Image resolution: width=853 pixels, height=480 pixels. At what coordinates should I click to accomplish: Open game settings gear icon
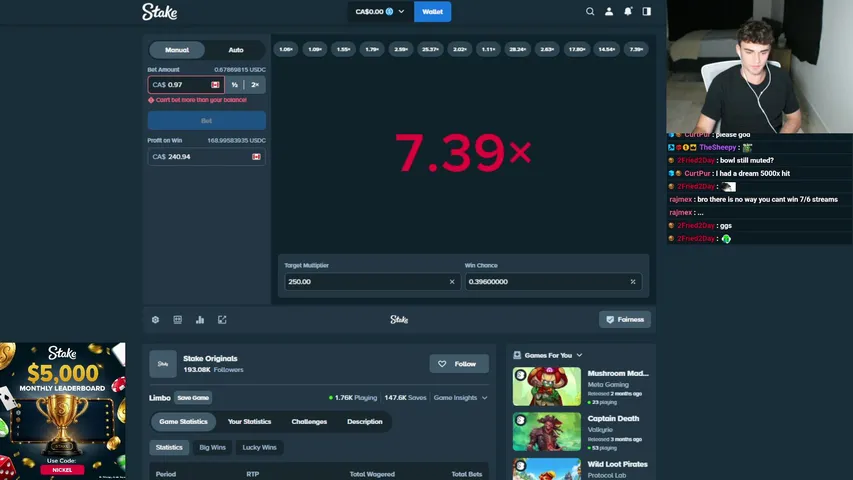(156, 319)
